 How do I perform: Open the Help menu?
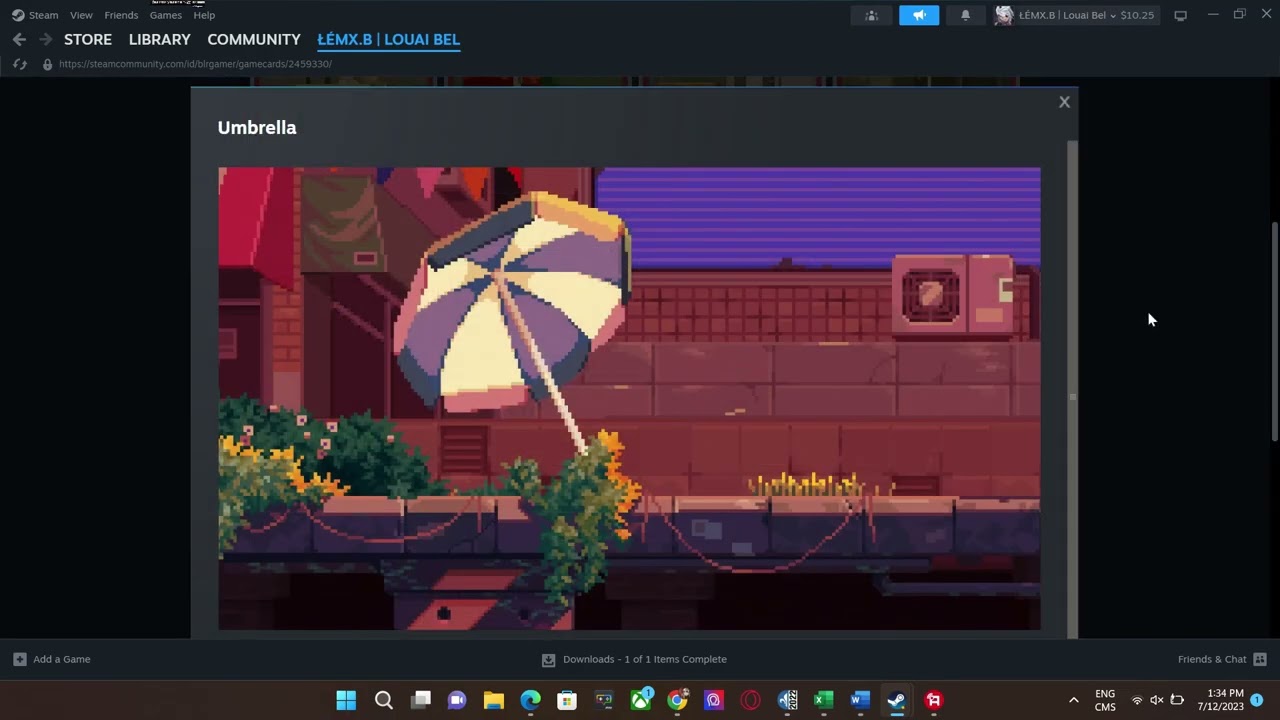(204, 15)
